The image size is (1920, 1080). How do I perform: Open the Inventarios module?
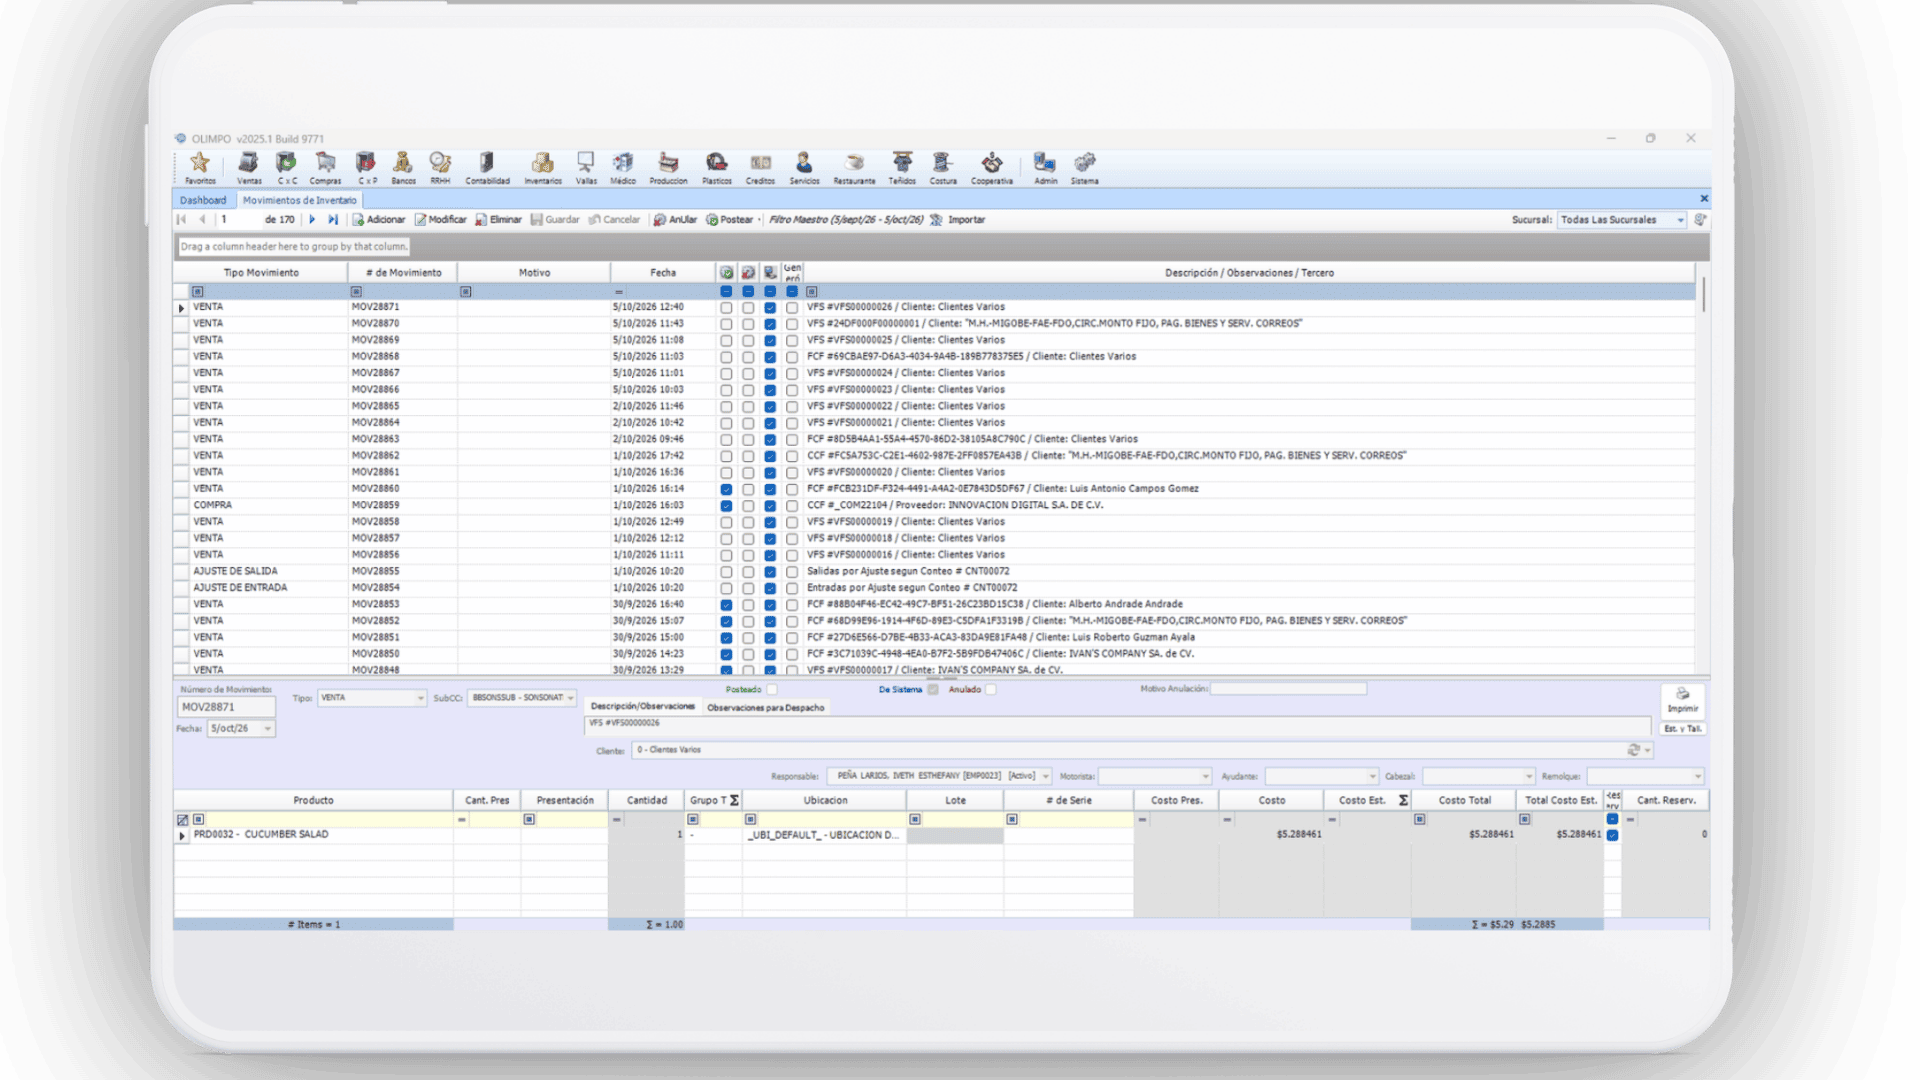(543, 167)
